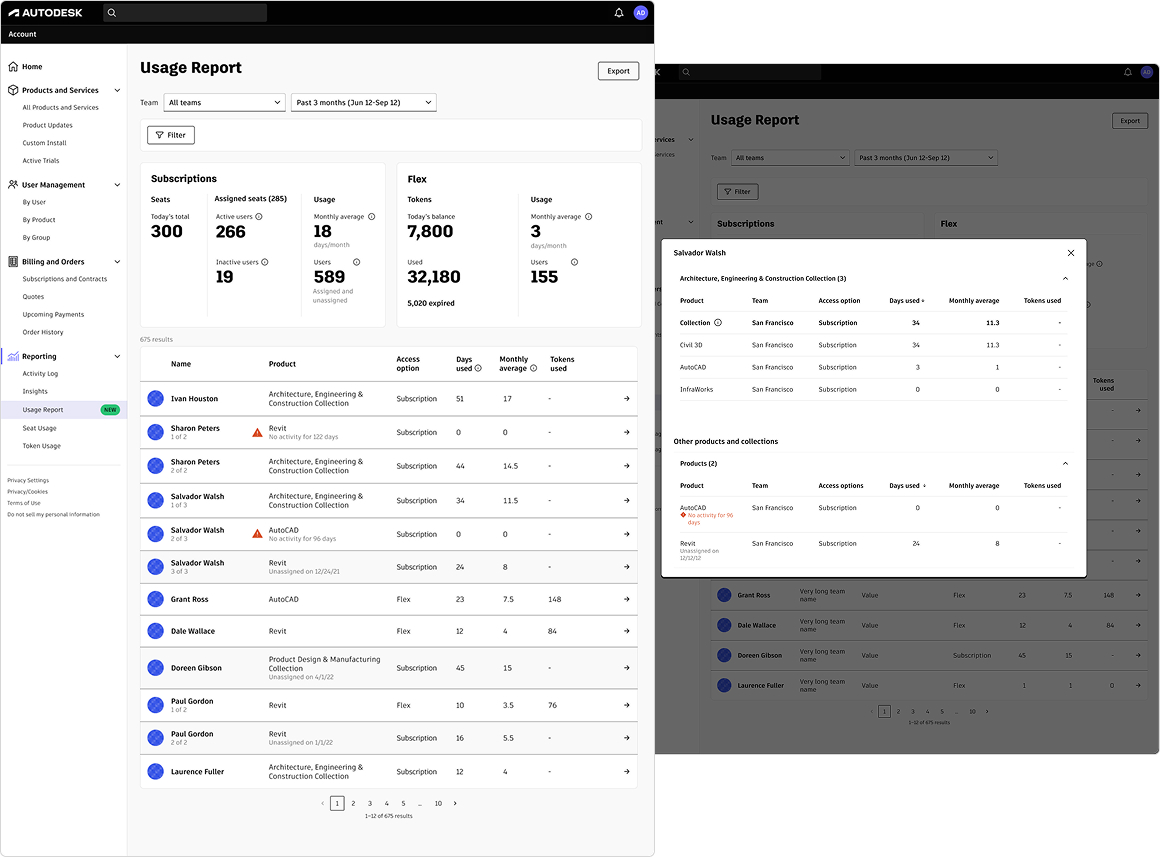
Task: Open the Past 3 months date range dropdown
Action: tap(363, 102)
